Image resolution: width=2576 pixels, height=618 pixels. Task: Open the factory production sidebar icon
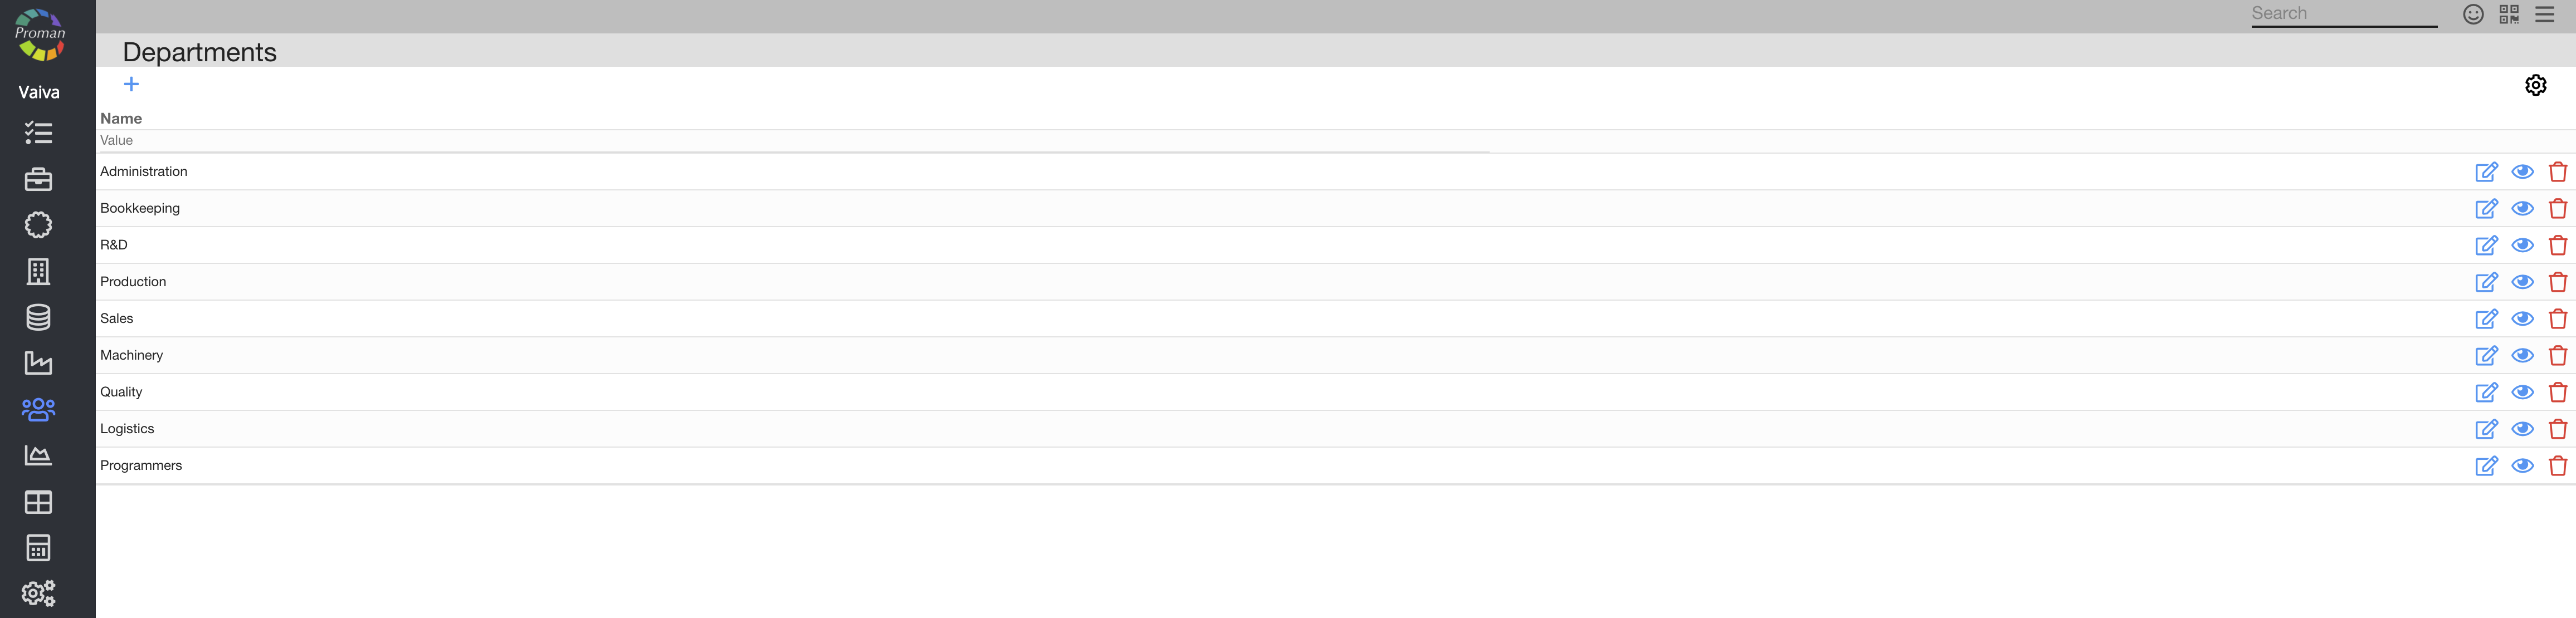coord(38,363)
